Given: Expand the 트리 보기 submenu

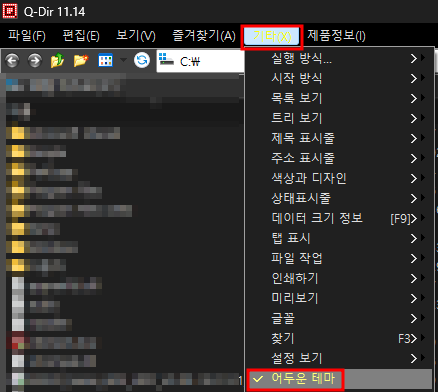Looking at the screenshot, I should click(x=339, y=118).
